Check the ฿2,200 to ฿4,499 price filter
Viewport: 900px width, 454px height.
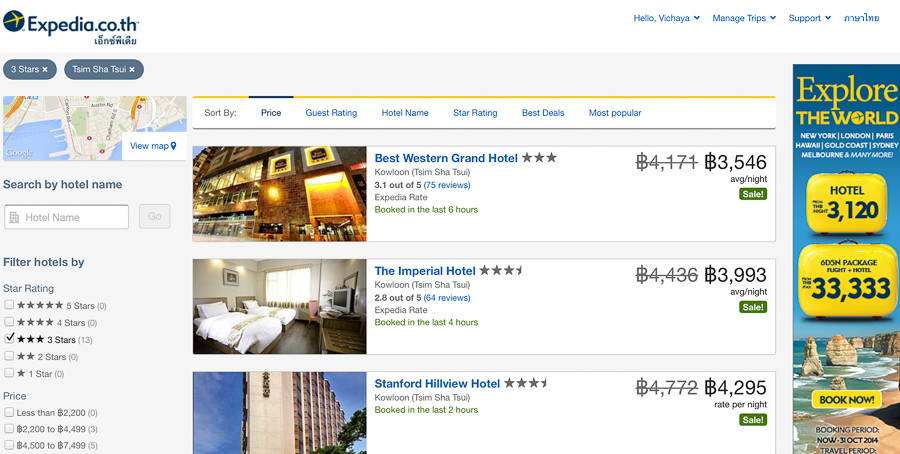[9, 429]
